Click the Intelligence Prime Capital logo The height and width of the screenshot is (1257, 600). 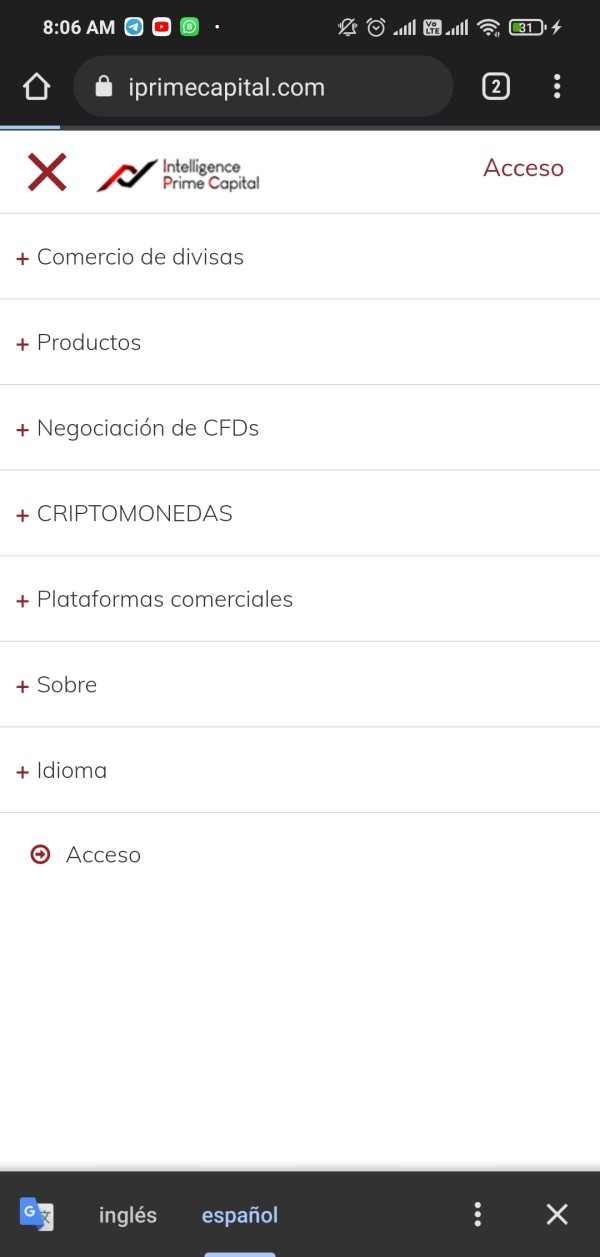pyautogui.click(x=178, y=174)
